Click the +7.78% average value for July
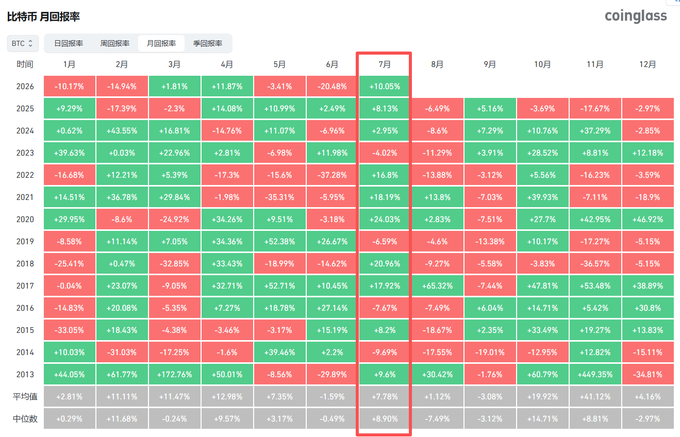 pyautogui.click(x=384, y=396)
